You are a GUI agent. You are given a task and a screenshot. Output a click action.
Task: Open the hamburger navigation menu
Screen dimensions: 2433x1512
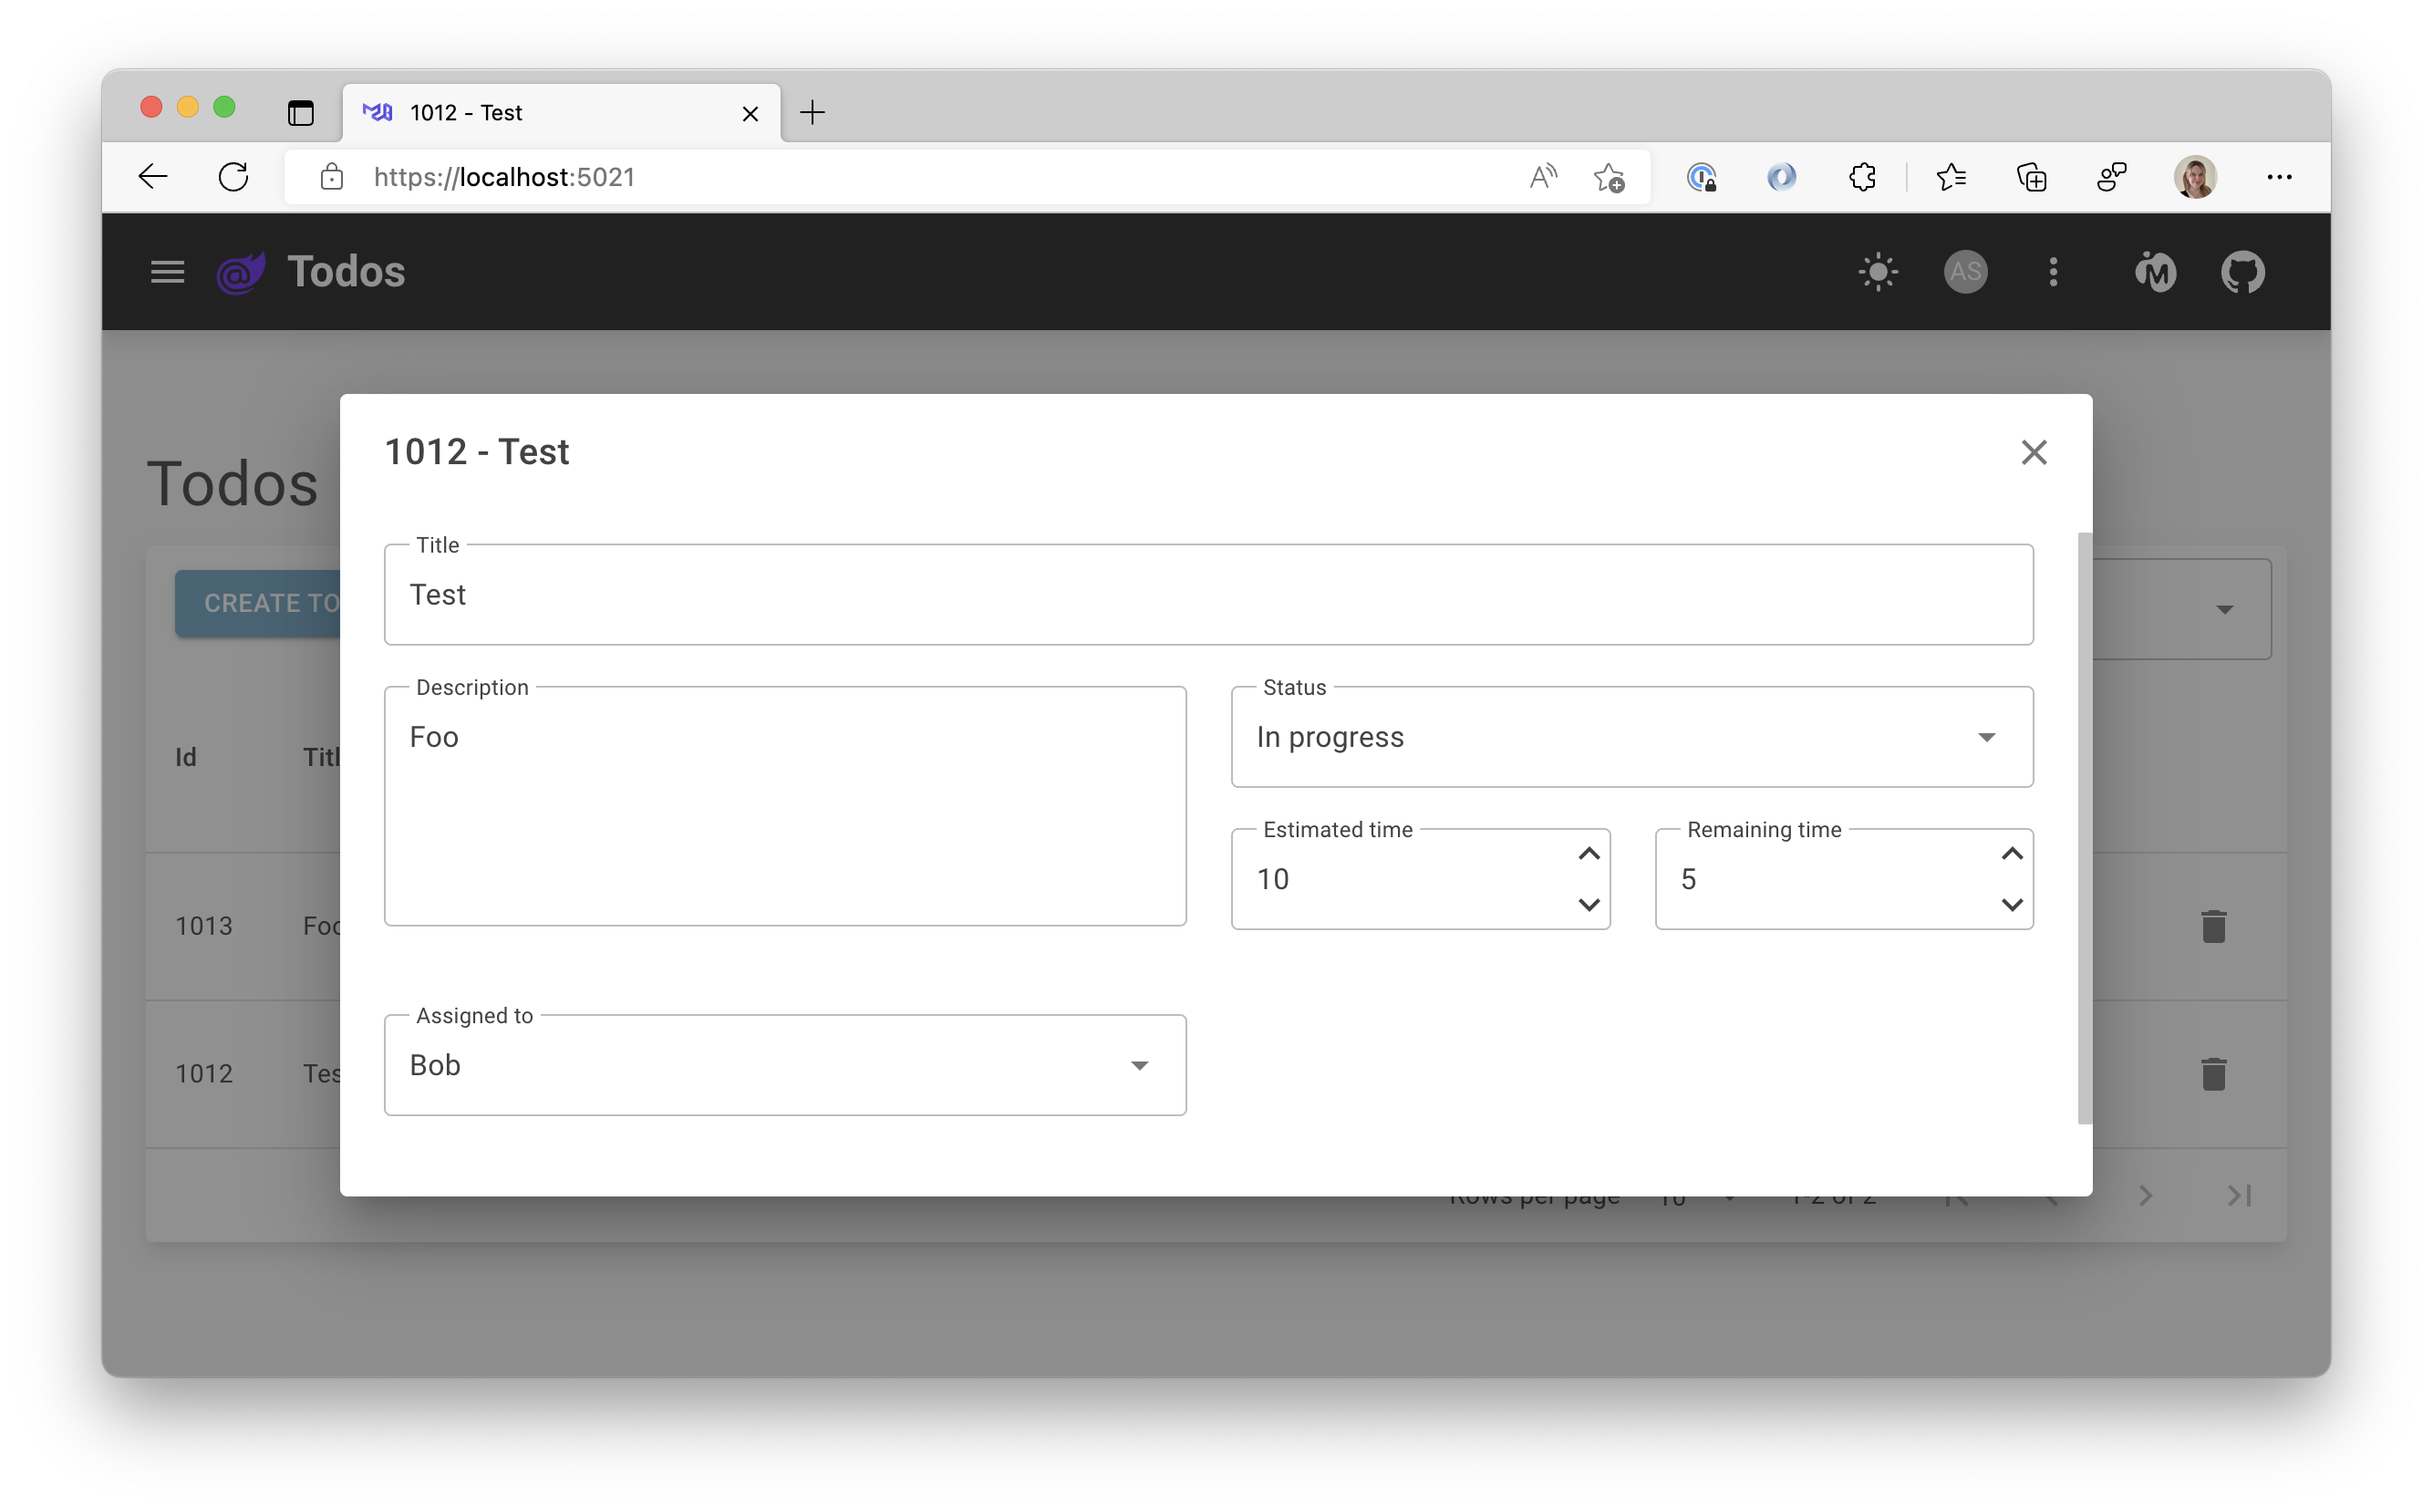(x=167, y=272)
